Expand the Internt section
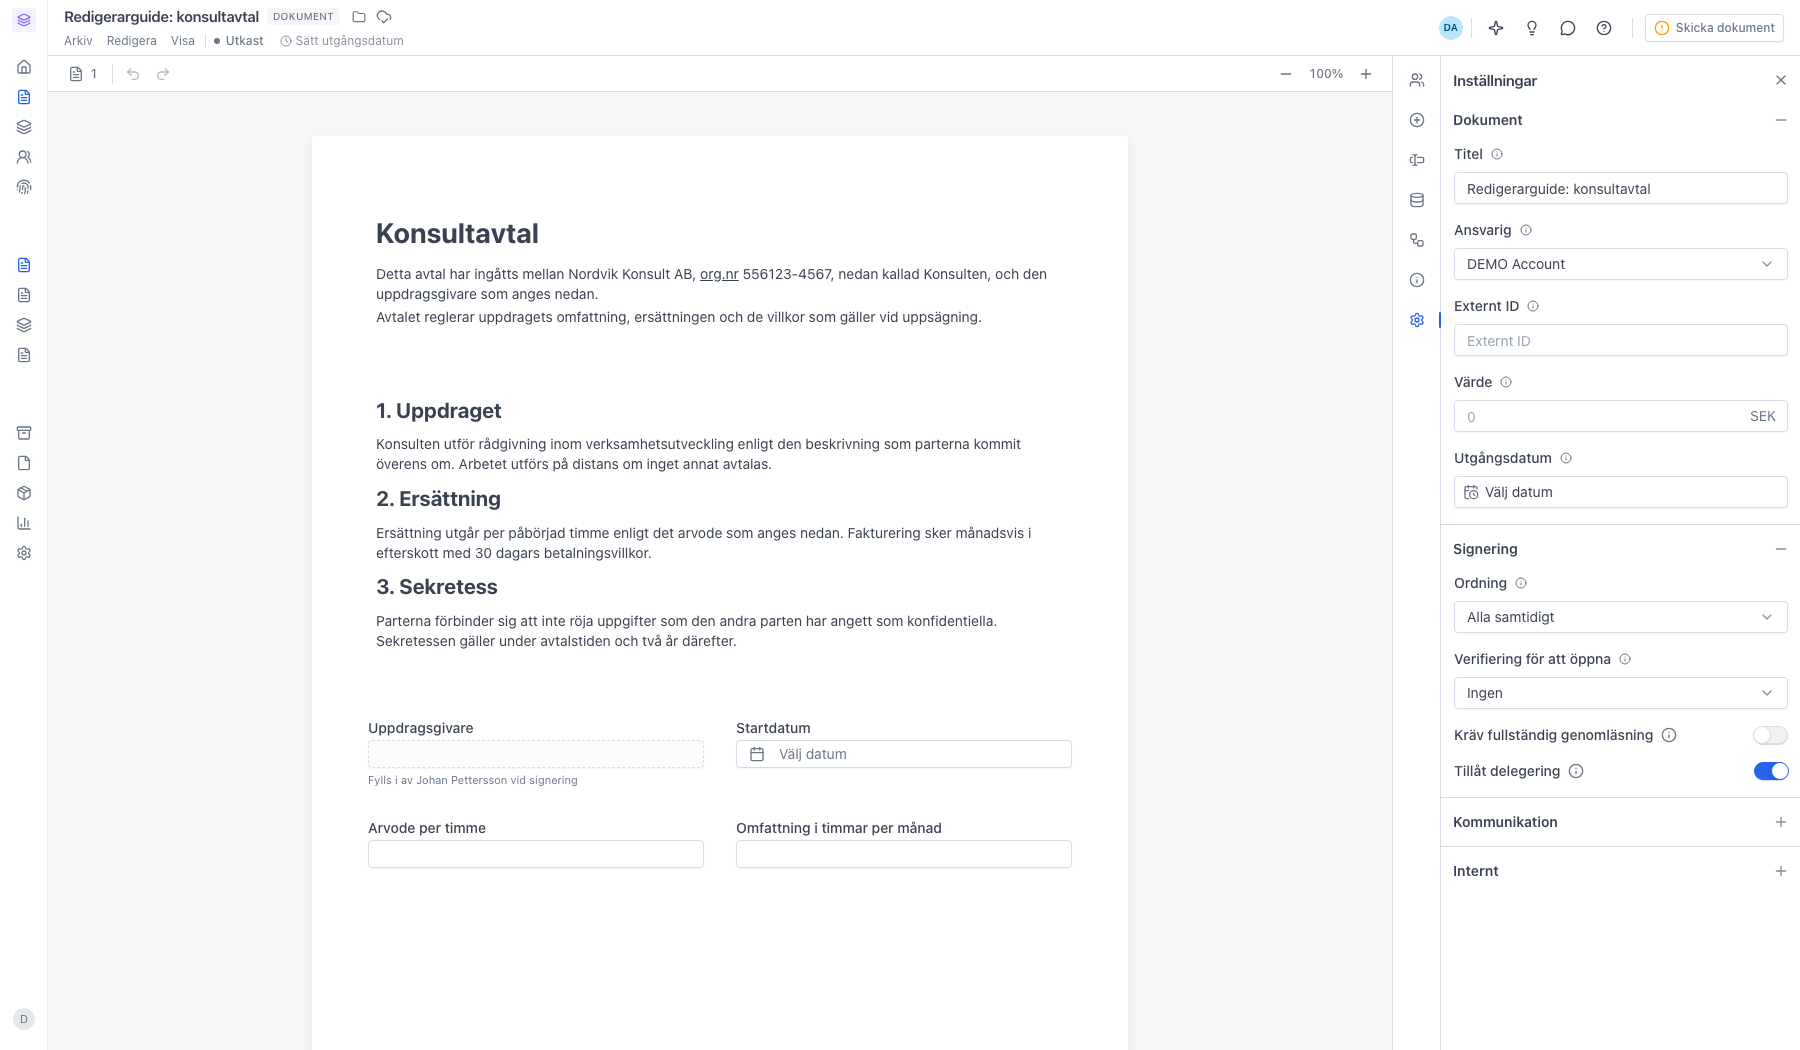The image size is (1800, 1050). (x=1620, y=871)
